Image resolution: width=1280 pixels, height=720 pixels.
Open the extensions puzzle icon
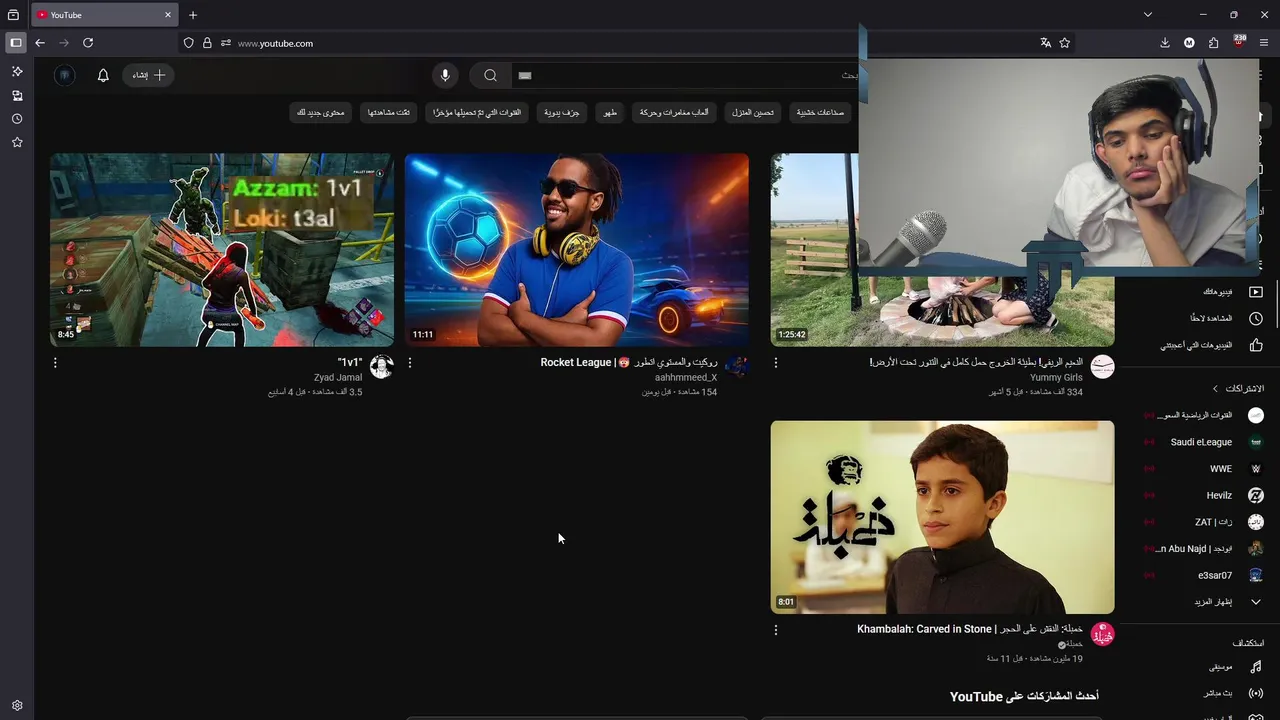(1214, 43)
